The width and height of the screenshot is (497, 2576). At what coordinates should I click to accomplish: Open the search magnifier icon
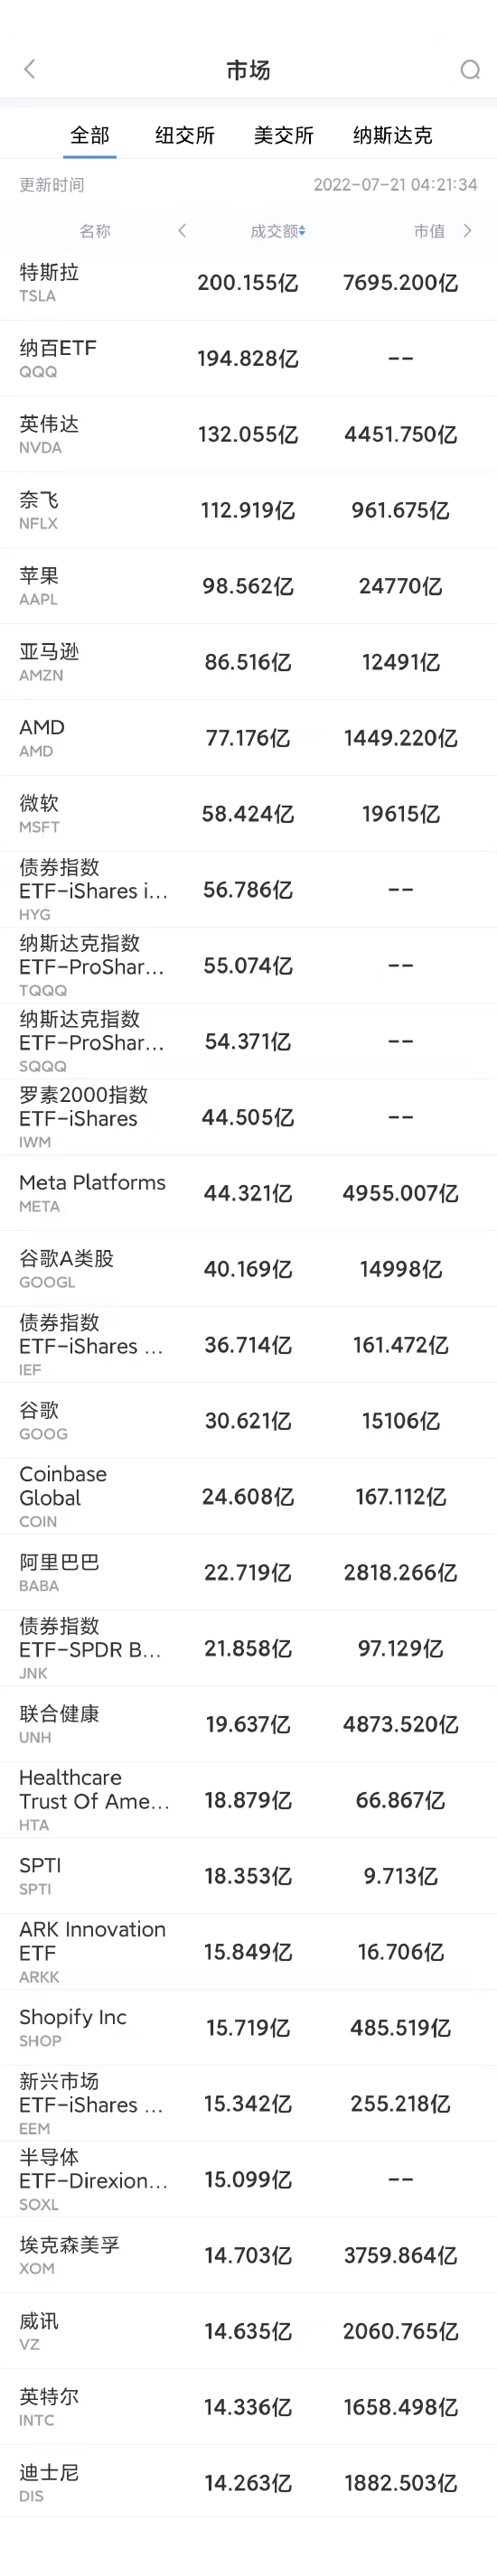[x=469, y=69]
